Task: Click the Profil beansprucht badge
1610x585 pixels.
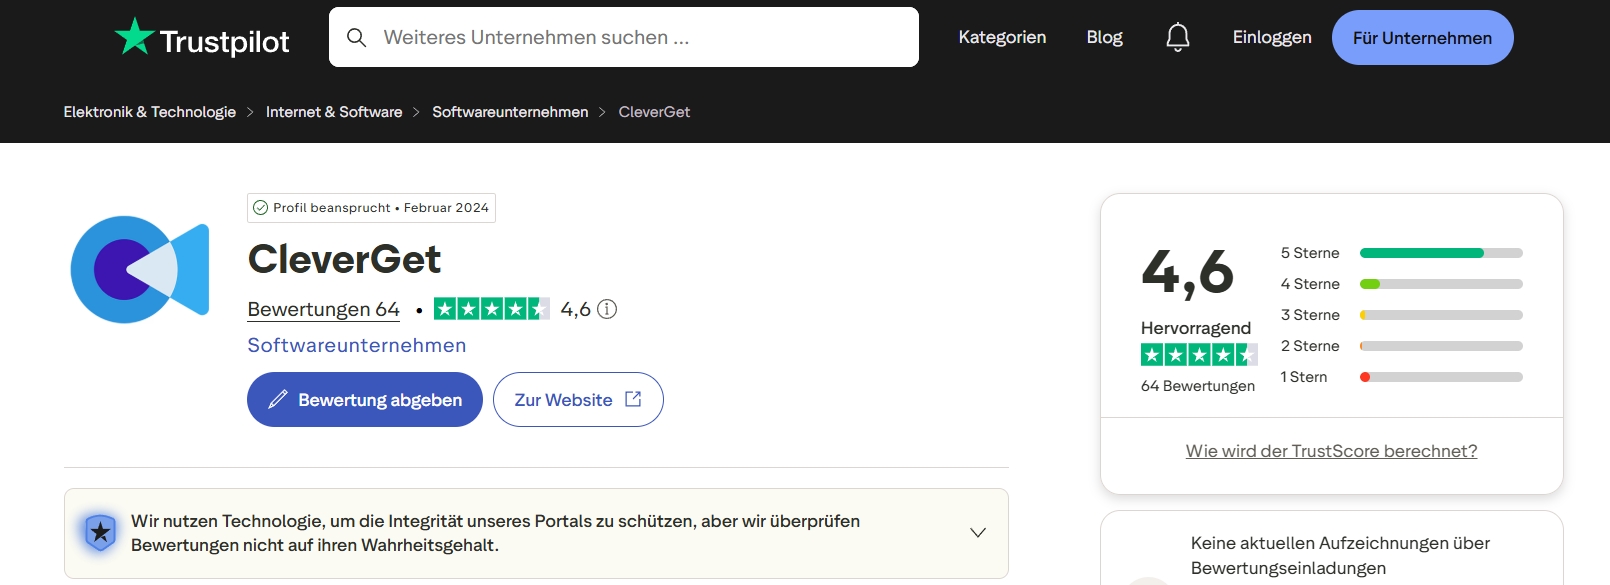Action: coord(371,208)
